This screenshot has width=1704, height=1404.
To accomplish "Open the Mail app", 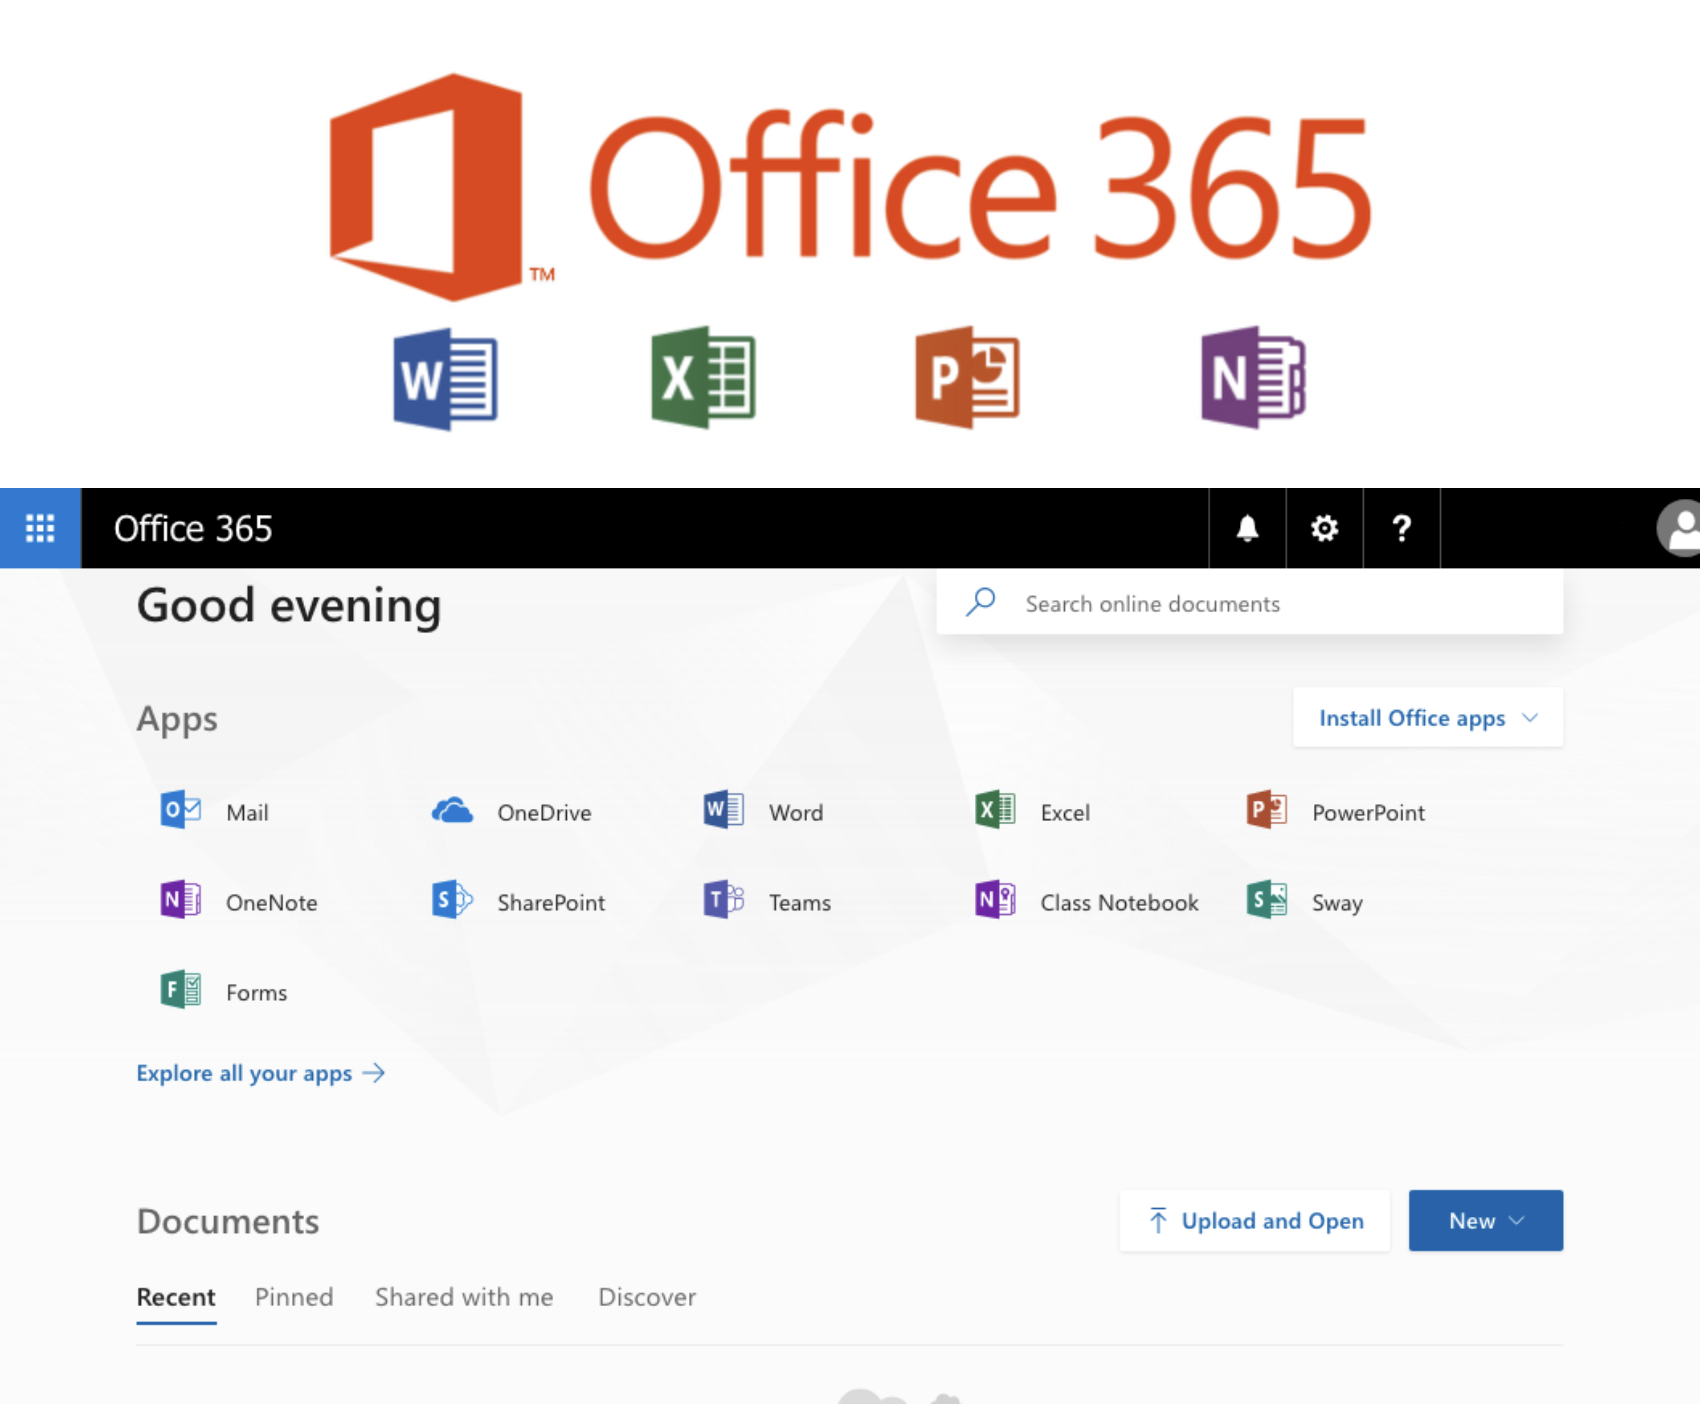I will [x=215, y=811].
